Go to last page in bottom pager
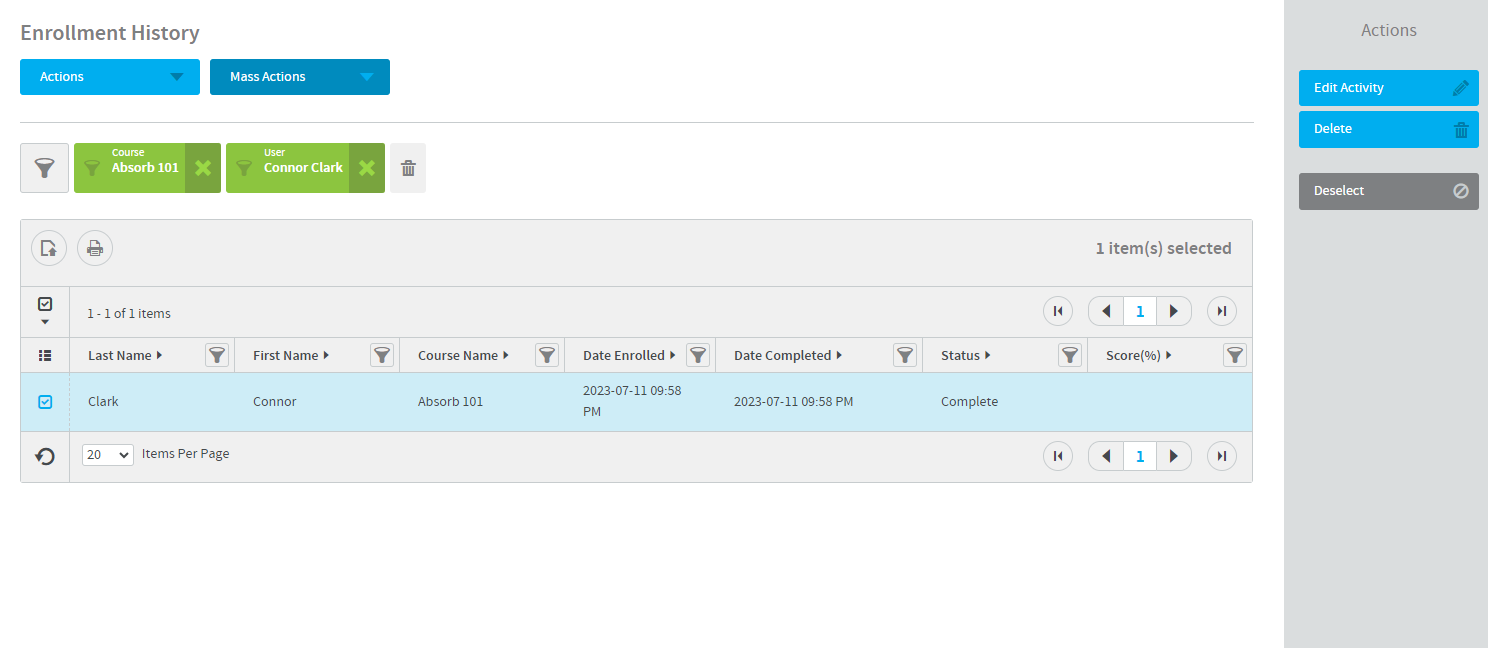The height and width of the screenshot is (648, 1488). (x=1222, y=456)
